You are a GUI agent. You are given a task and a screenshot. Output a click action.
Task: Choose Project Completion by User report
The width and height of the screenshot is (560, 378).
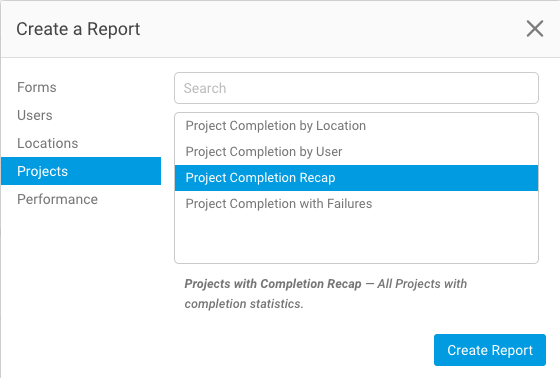pos(356,152)
